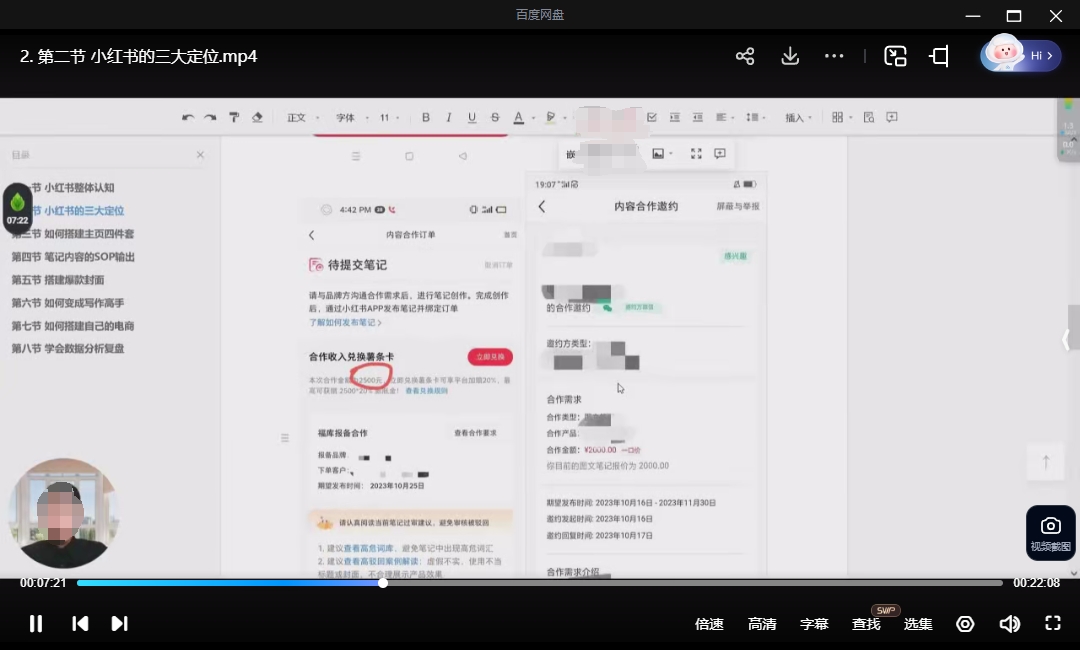Open the 高清 quality selector

pos(762,624)
